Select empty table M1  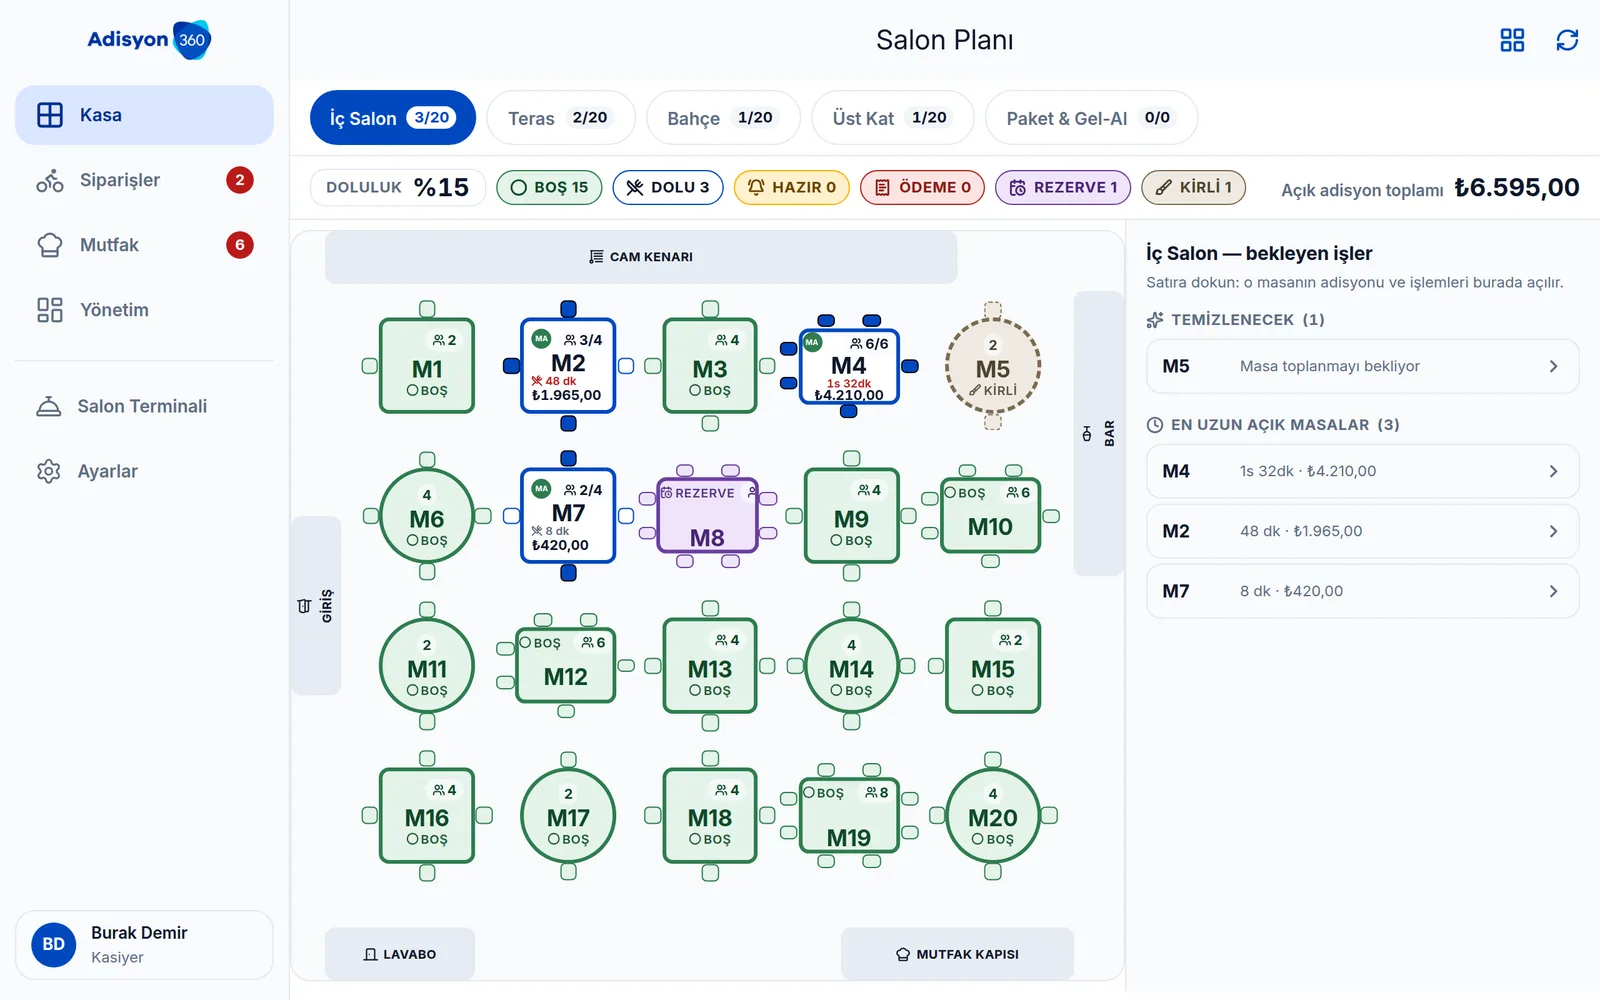pyautogui.click(x=427, y=366)
